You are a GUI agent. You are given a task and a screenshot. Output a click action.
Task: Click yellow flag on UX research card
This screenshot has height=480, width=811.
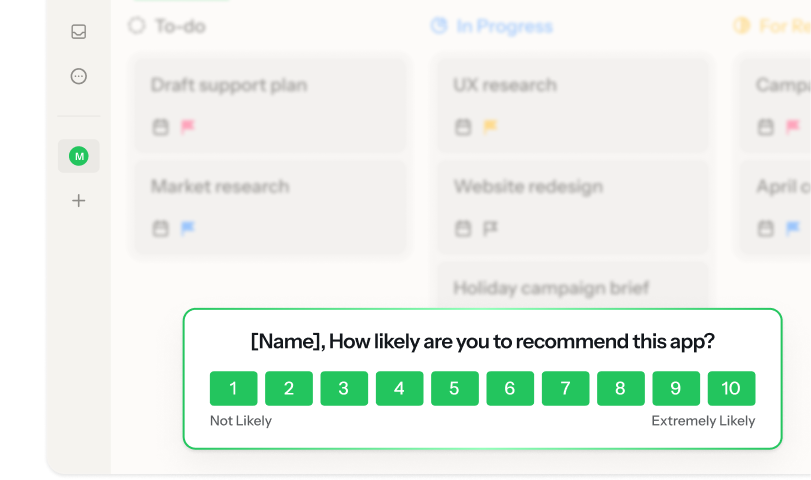point(490,127)
